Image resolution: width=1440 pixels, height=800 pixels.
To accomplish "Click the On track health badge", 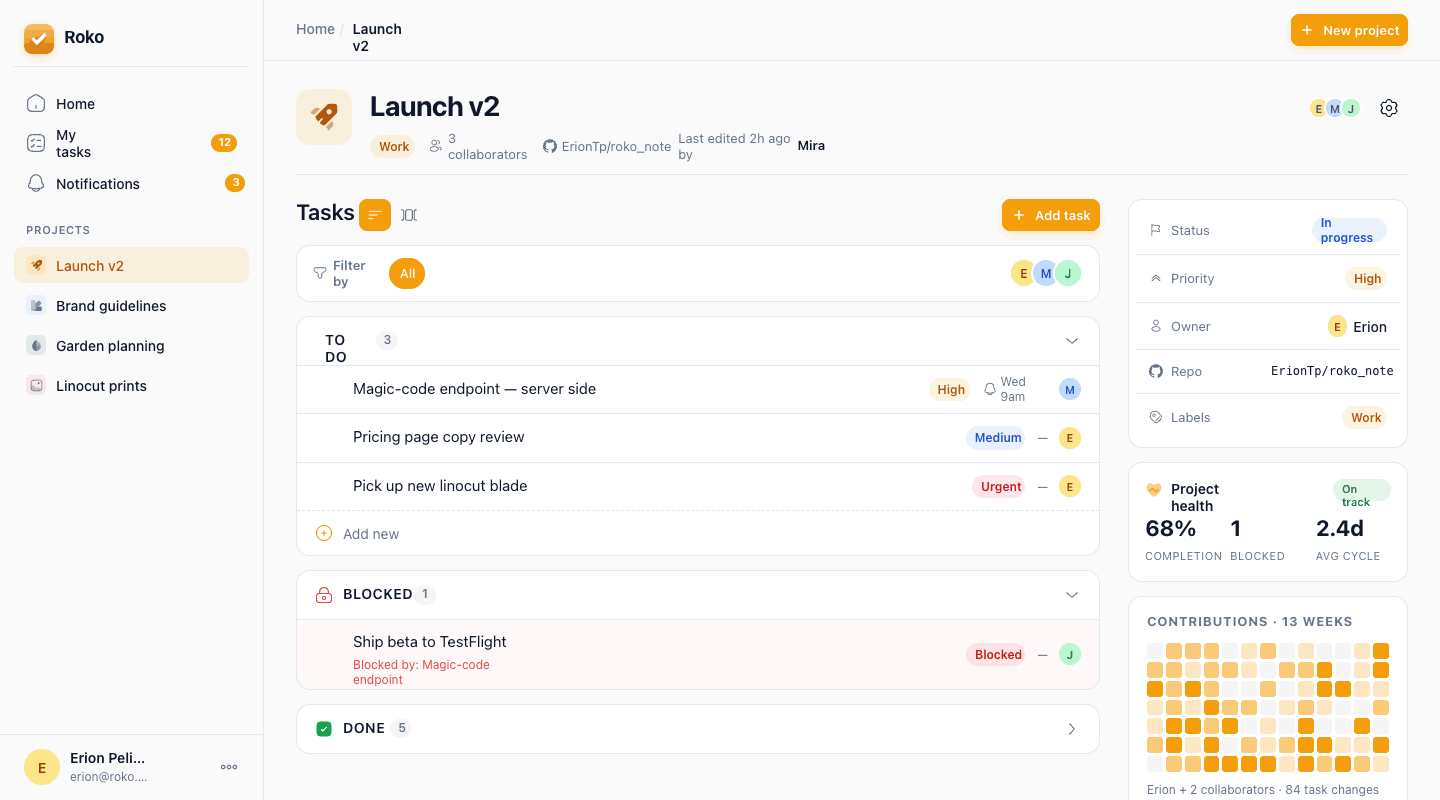I will coord(1361,490).
